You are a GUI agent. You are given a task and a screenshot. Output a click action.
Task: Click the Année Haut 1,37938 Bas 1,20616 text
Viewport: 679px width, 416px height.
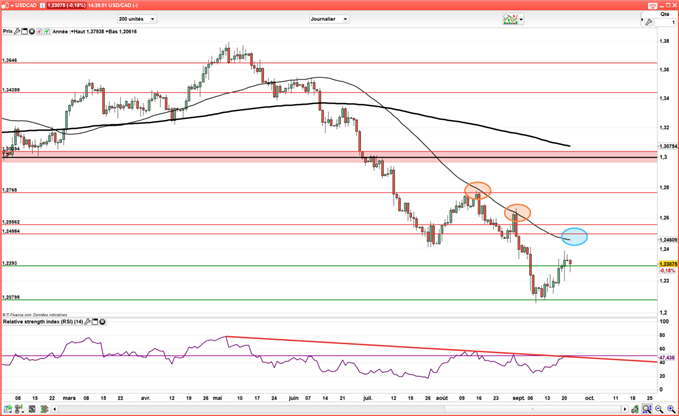pyautogui.click(x=95, y=31)
